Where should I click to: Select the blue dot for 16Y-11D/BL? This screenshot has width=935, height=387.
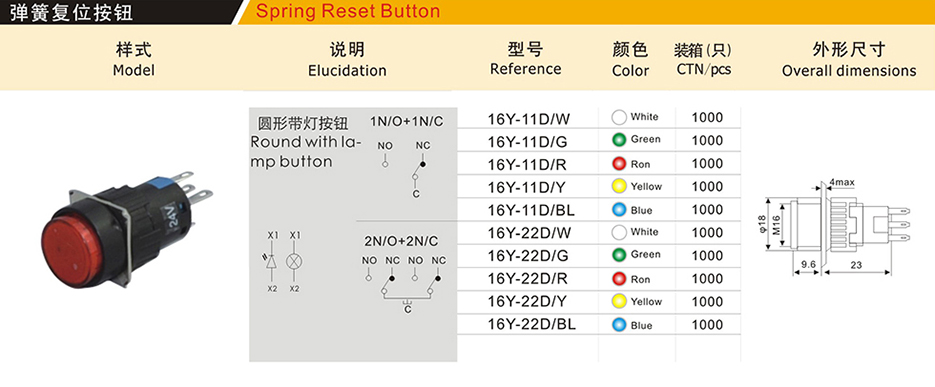[x=619, y=210]
